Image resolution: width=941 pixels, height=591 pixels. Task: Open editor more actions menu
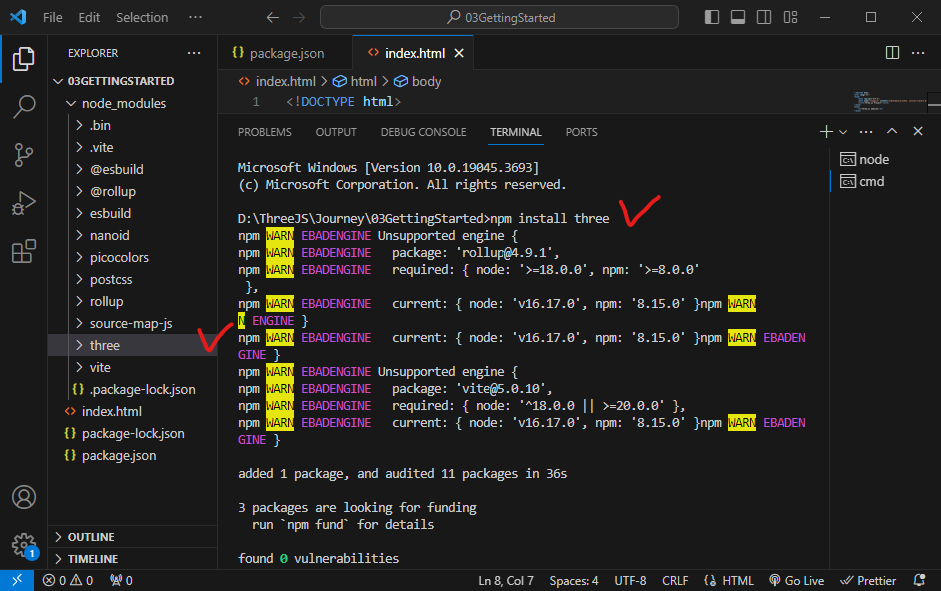(x=918, y=53)
